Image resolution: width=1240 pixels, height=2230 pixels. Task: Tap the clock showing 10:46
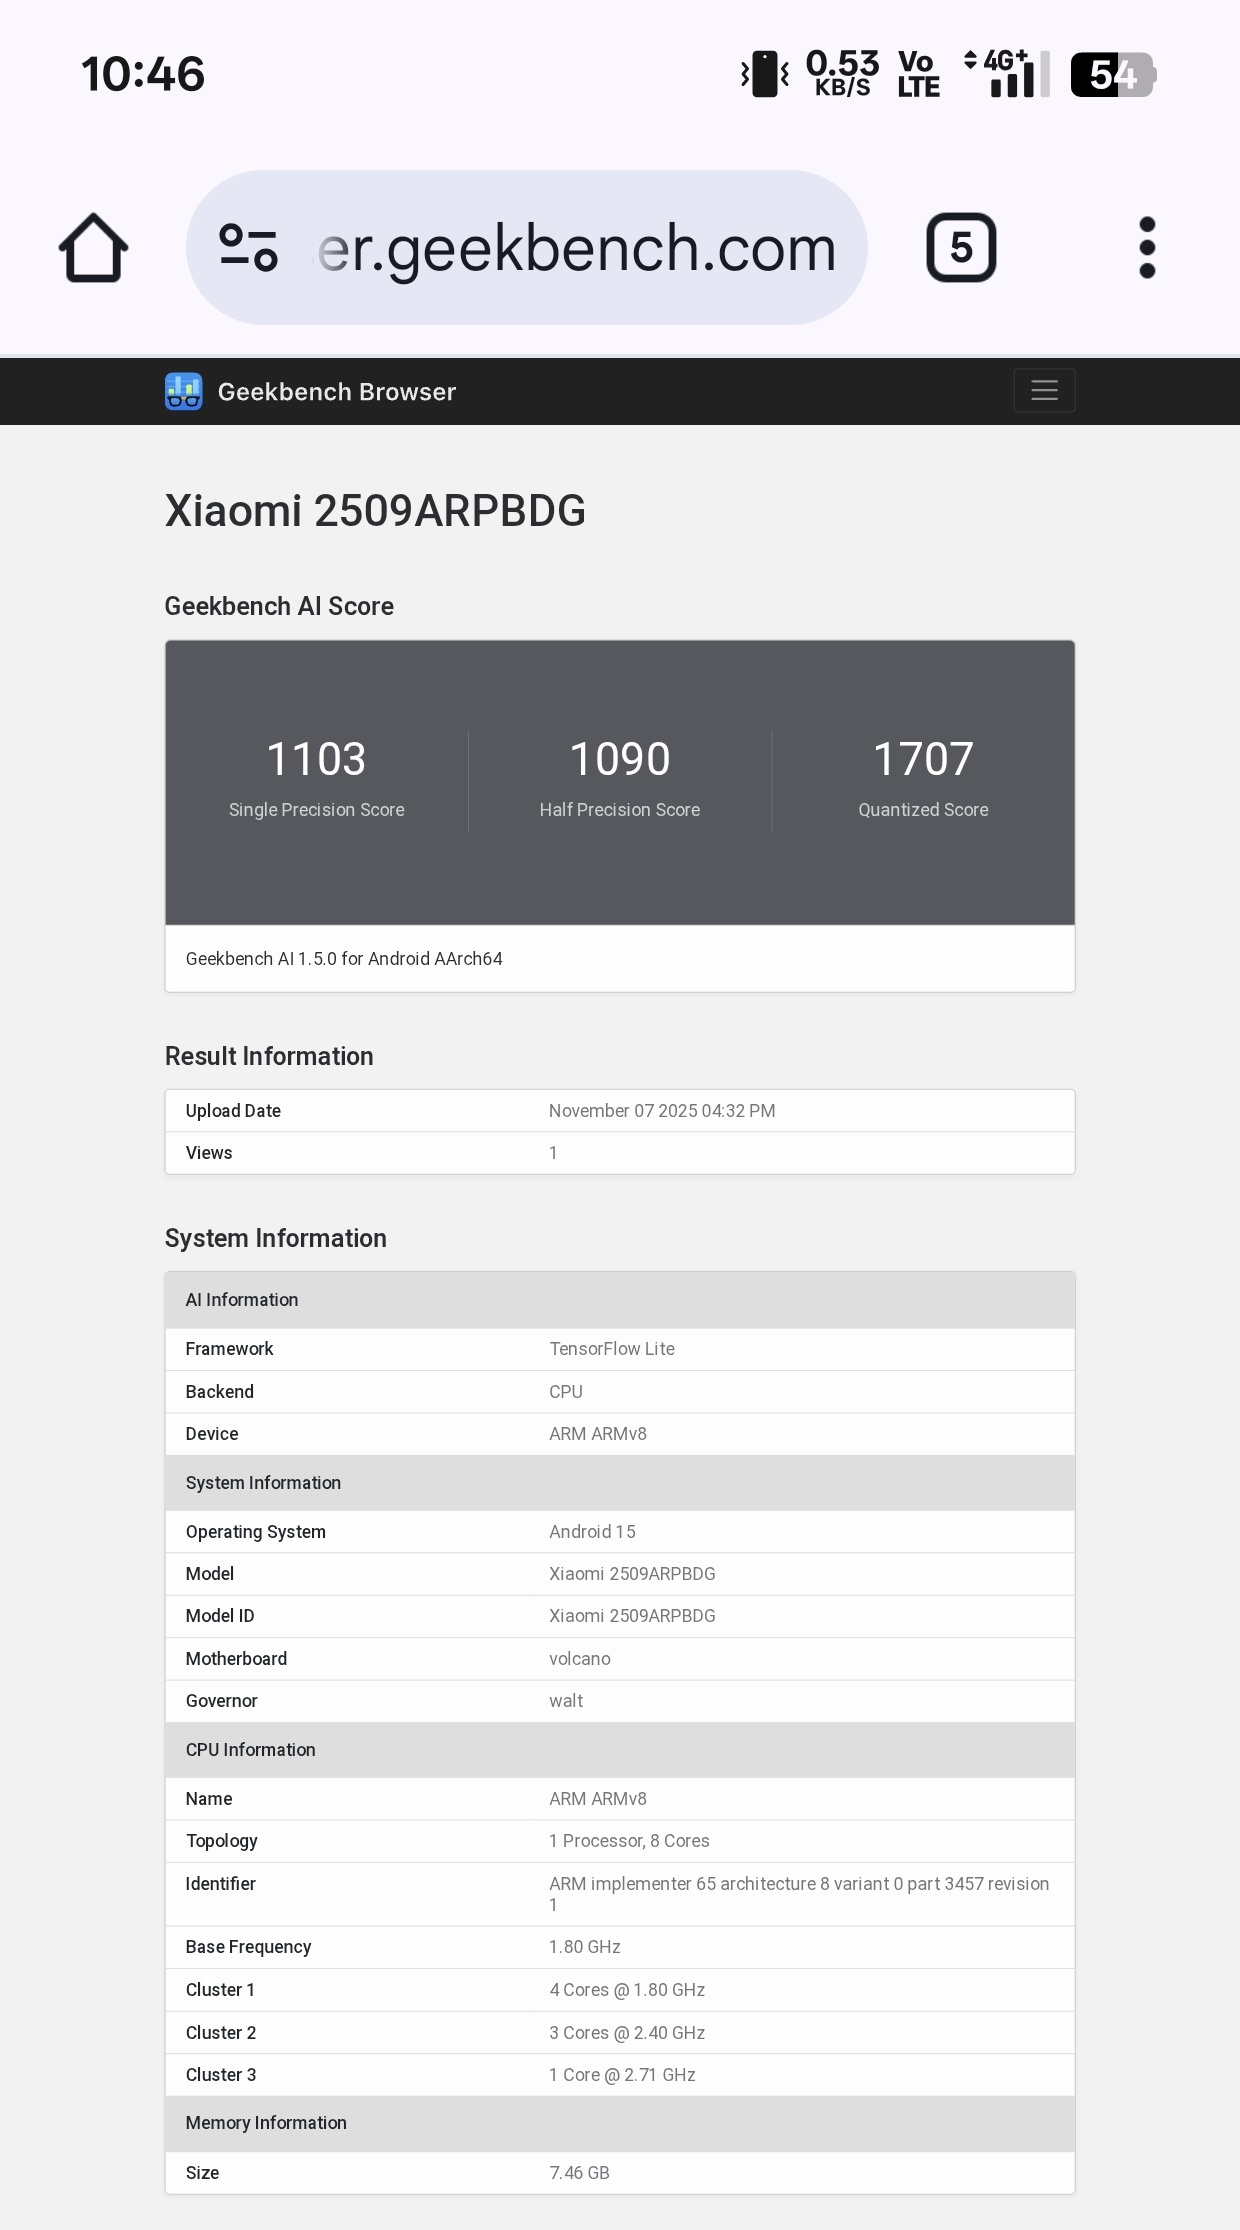(x=143, y=75)
